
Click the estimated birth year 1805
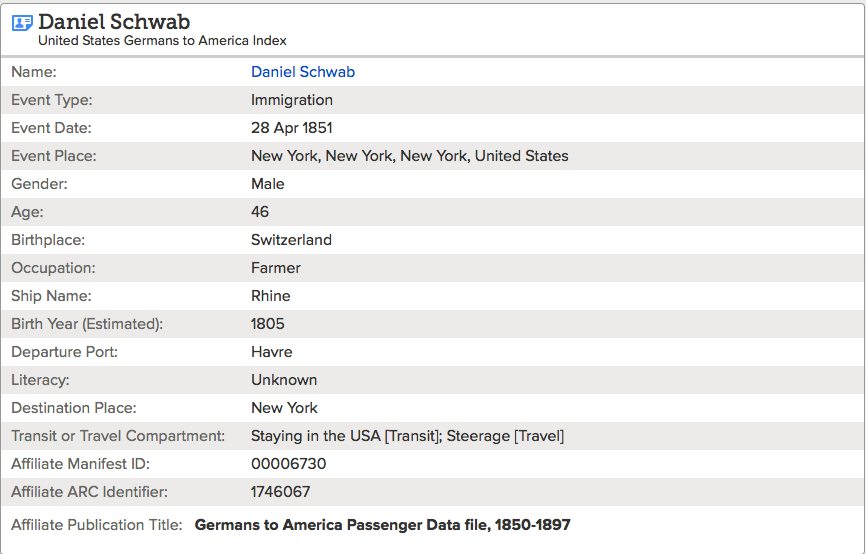[268, 324]
